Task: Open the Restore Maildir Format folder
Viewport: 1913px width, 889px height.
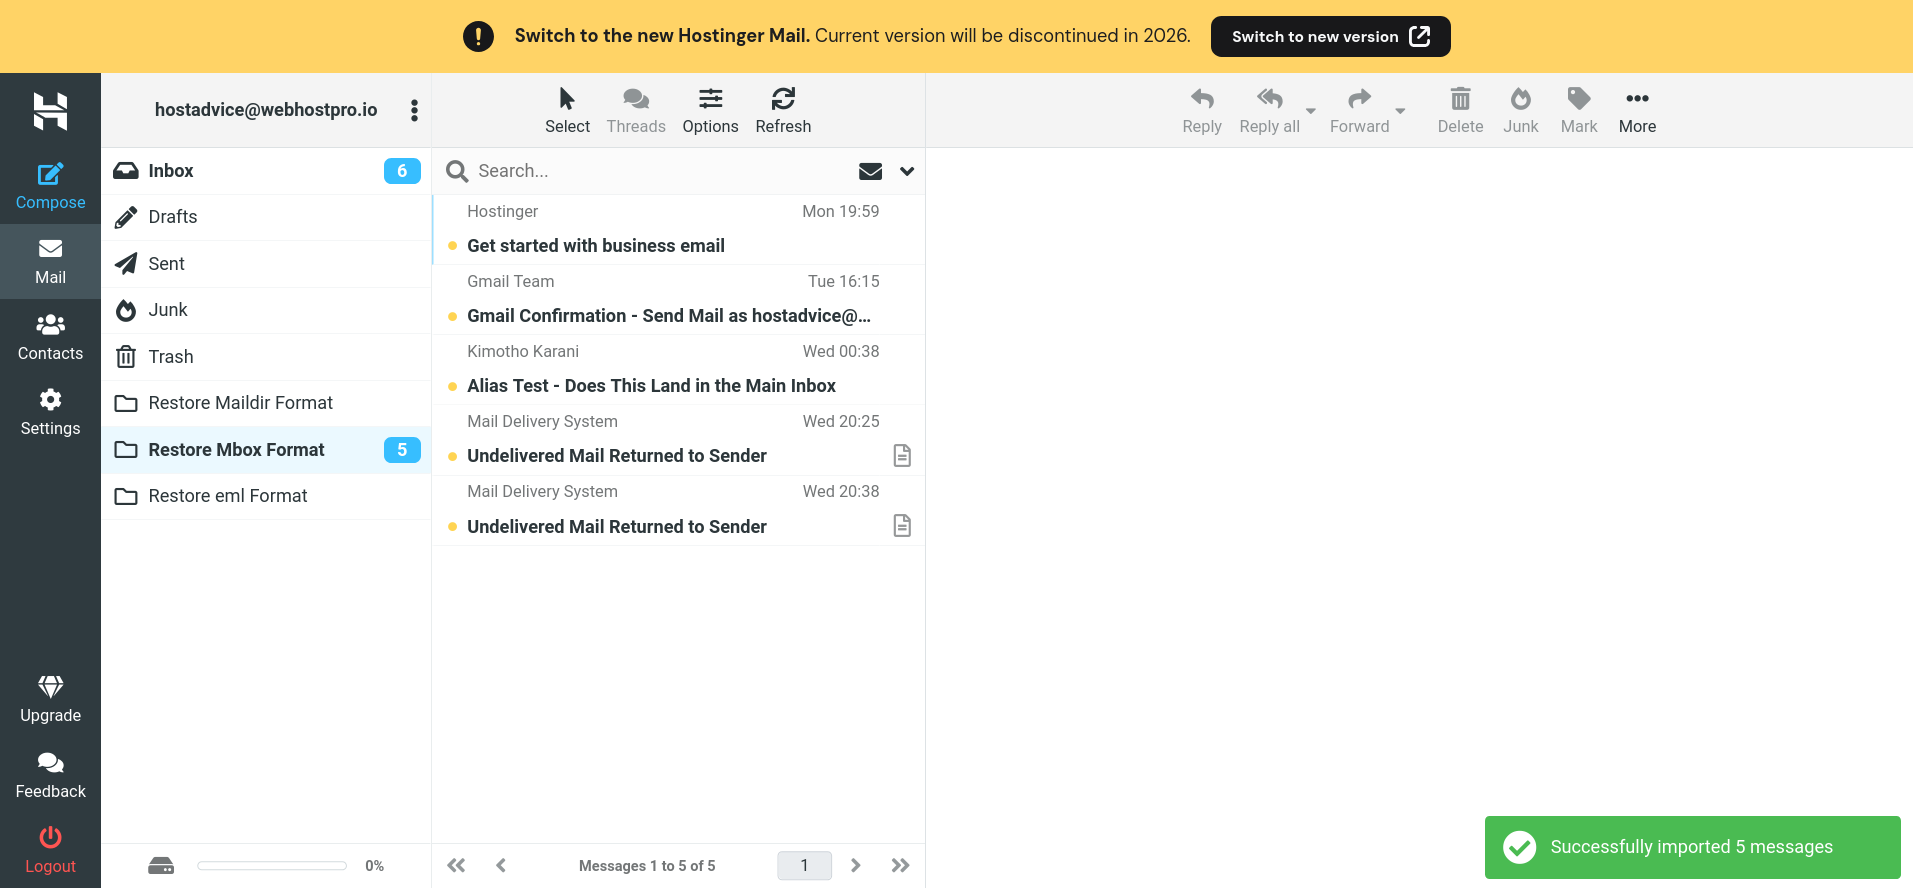Action: coord(266,403)
